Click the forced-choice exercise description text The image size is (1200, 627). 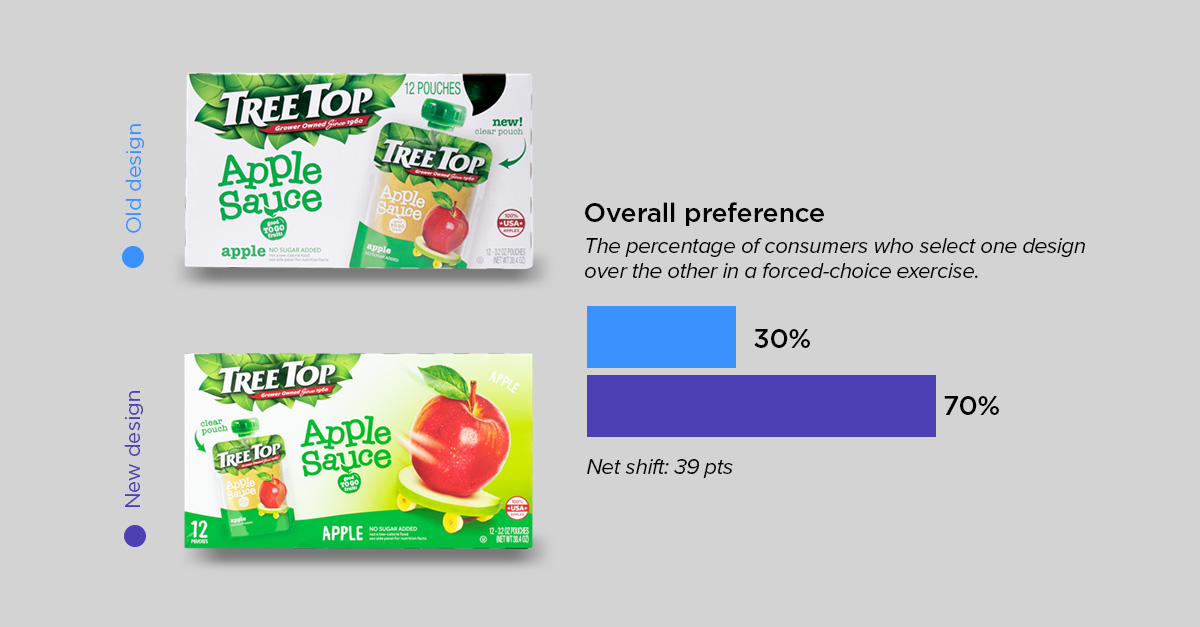point(835,258)
